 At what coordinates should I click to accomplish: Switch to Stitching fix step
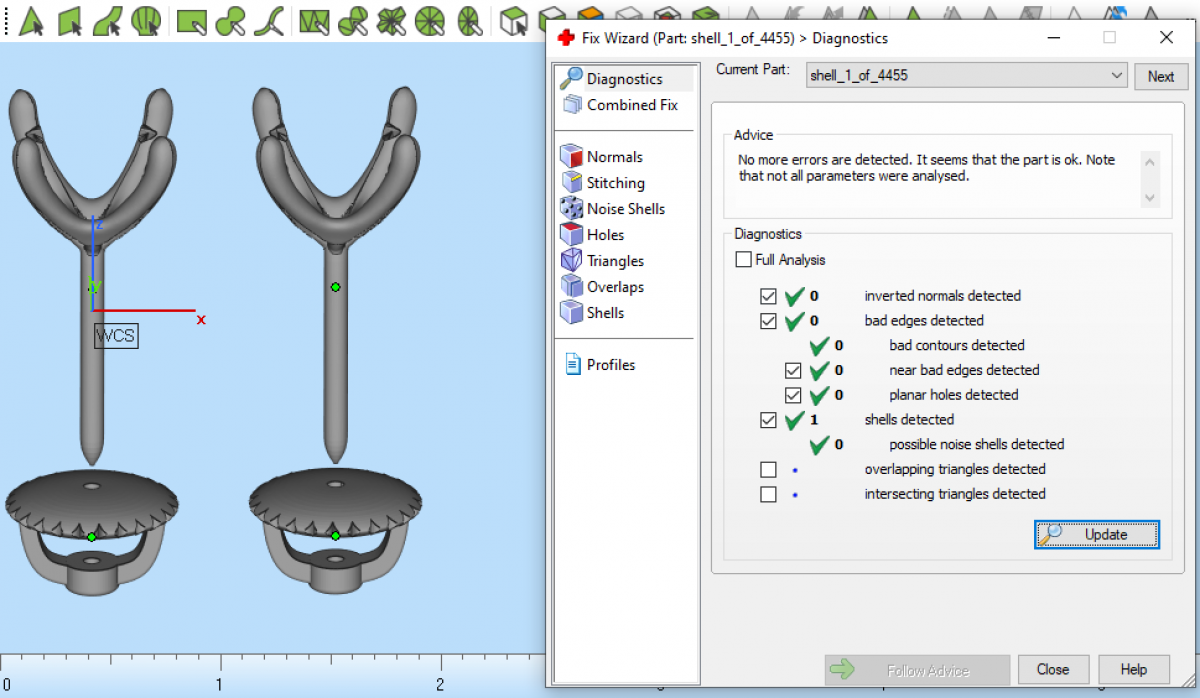click(x=614, y=183)
